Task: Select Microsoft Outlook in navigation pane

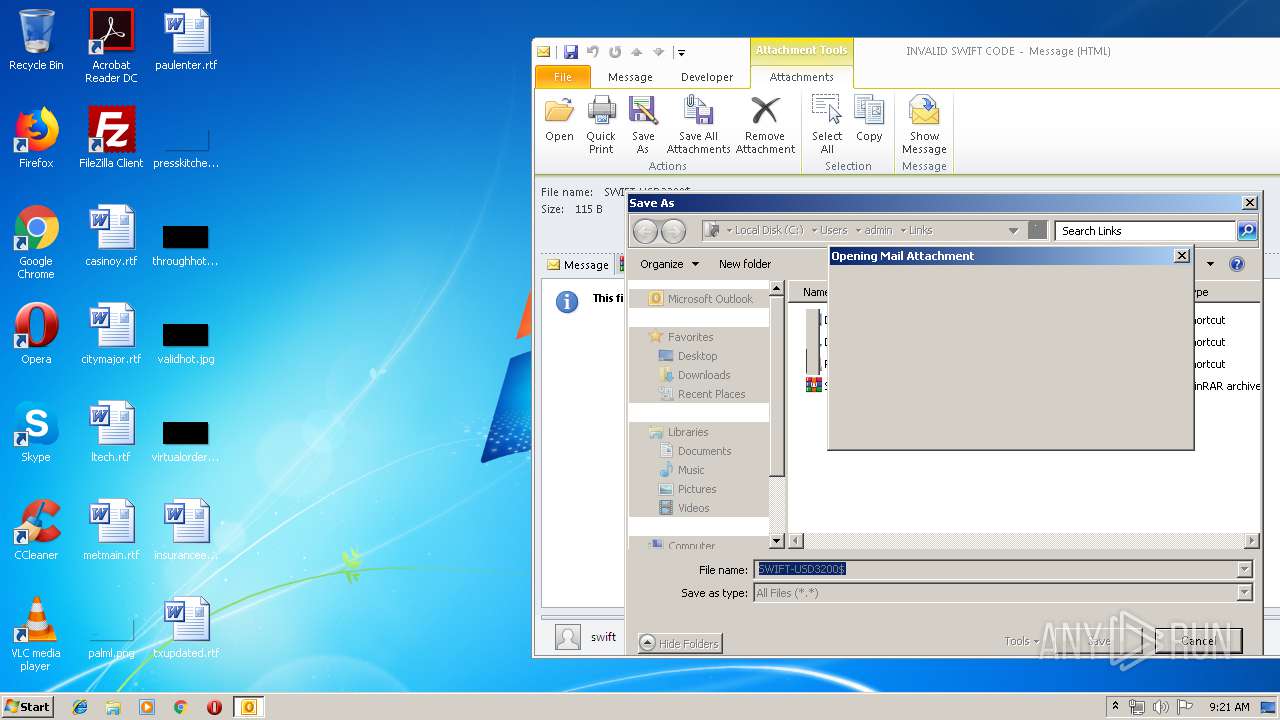Action: 700,299
